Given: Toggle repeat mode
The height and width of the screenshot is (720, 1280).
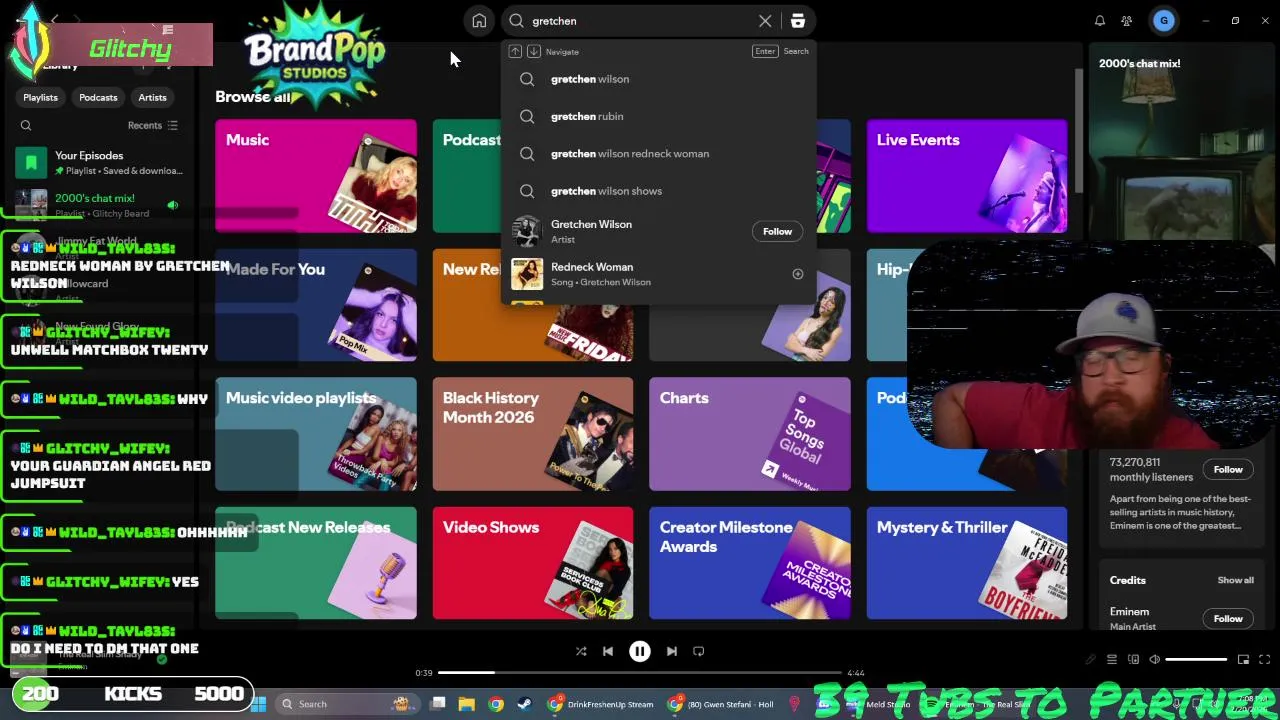Looking at the screenshot, I should (699, 651).
